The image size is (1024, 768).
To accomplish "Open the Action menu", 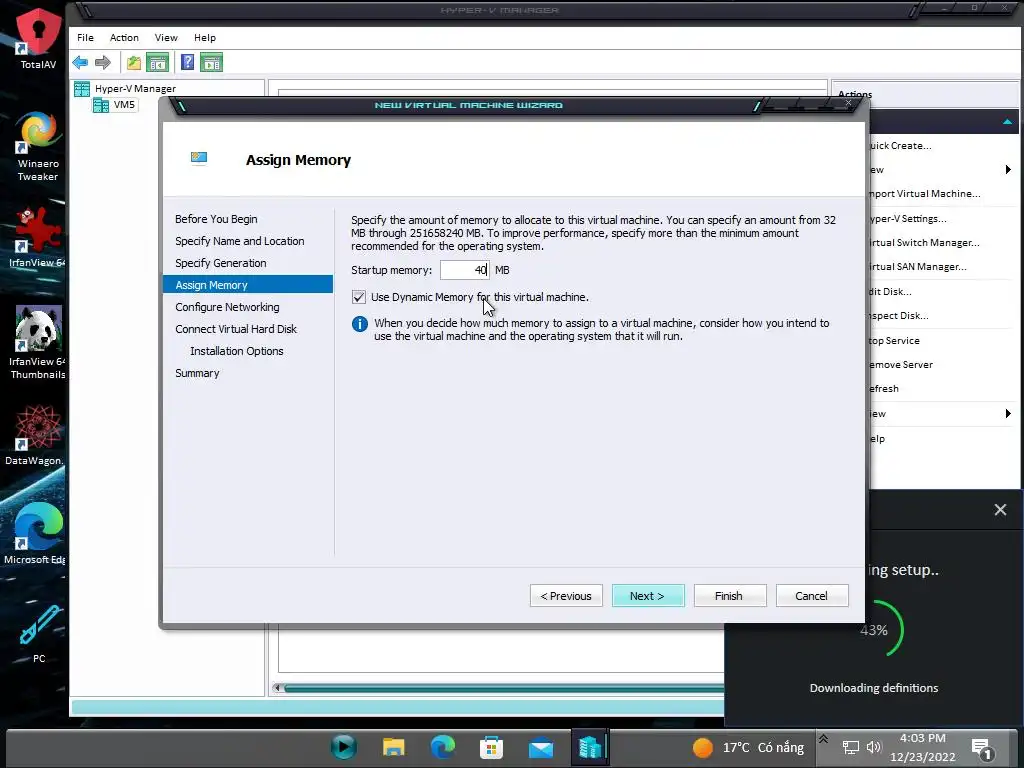I will point(124,38).
